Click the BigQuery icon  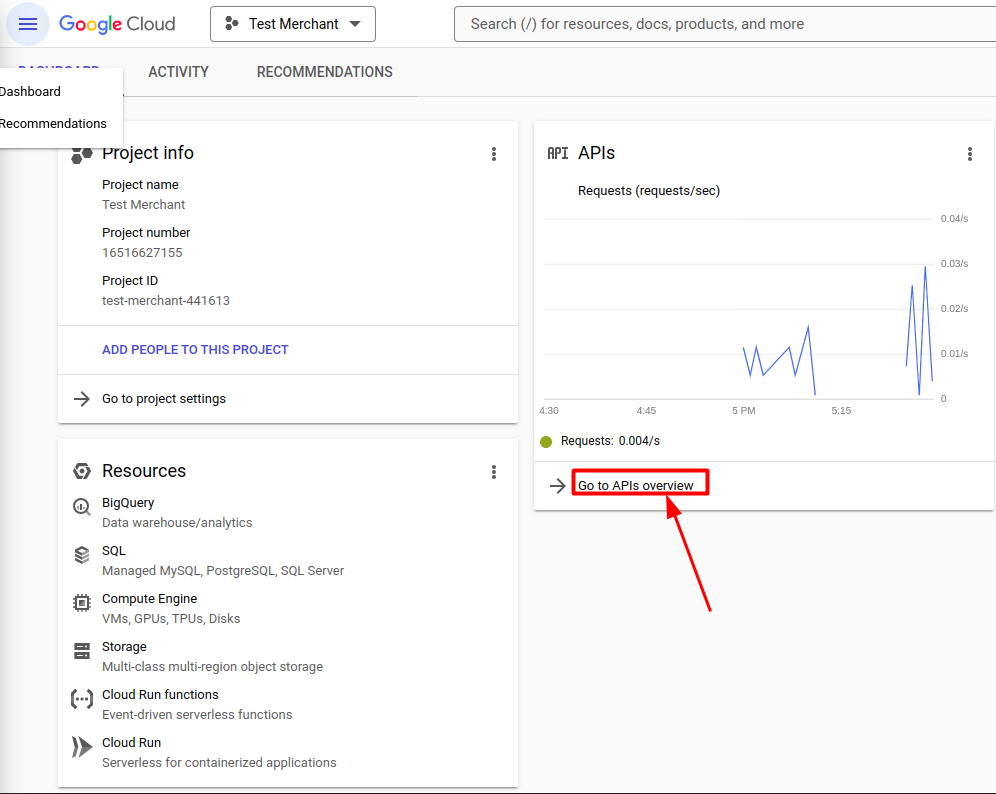[82, 506]
